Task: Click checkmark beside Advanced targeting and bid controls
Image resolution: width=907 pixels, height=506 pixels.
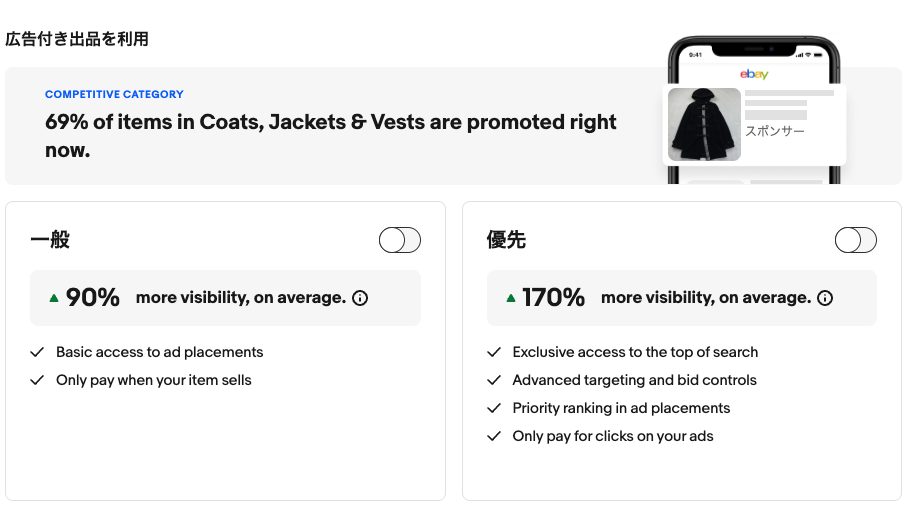Action: coord(493,380)
